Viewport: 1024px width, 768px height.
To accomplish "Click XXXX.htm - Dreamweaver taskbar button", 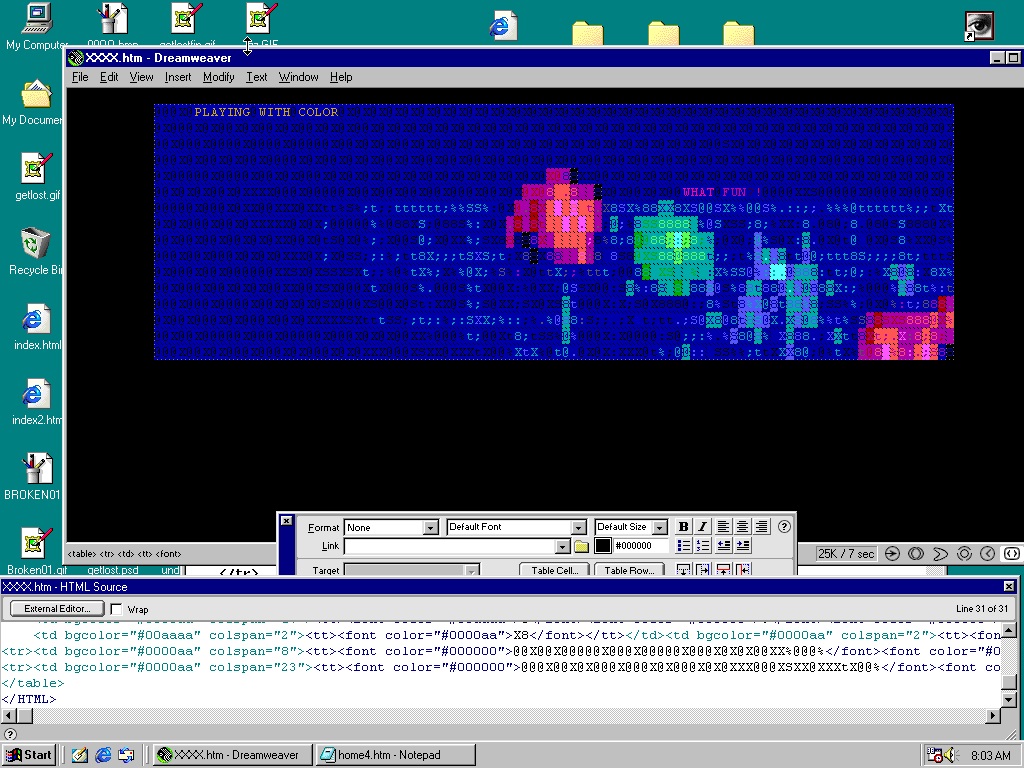I will pos(232,755).
